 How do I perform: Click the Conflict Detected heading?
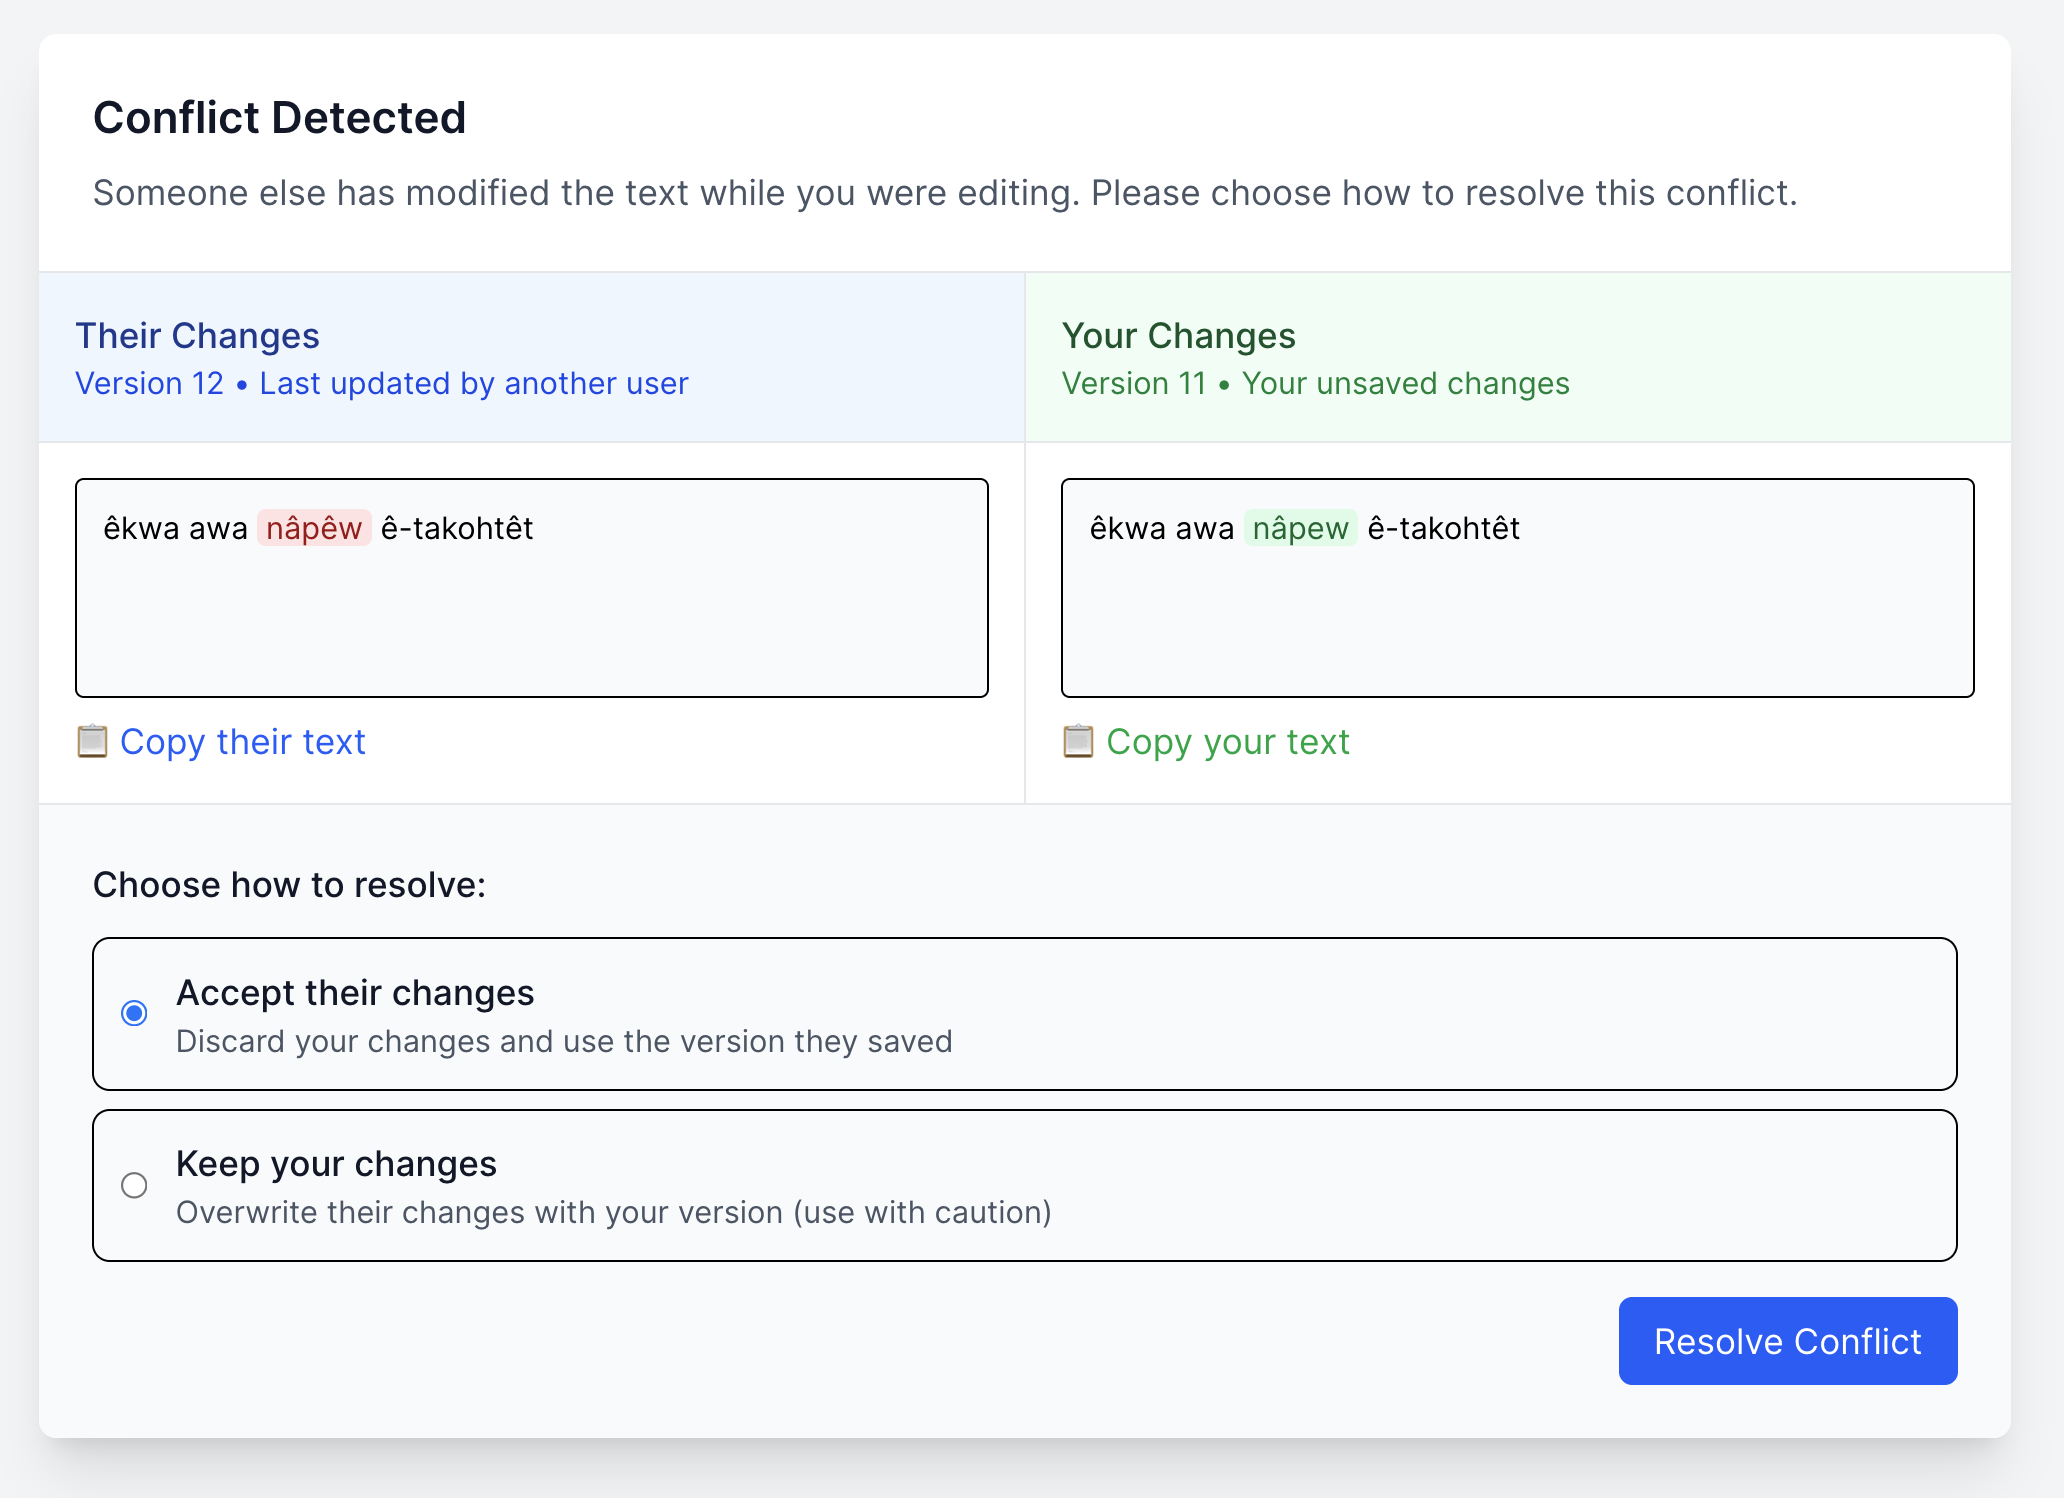click(280, 118)
